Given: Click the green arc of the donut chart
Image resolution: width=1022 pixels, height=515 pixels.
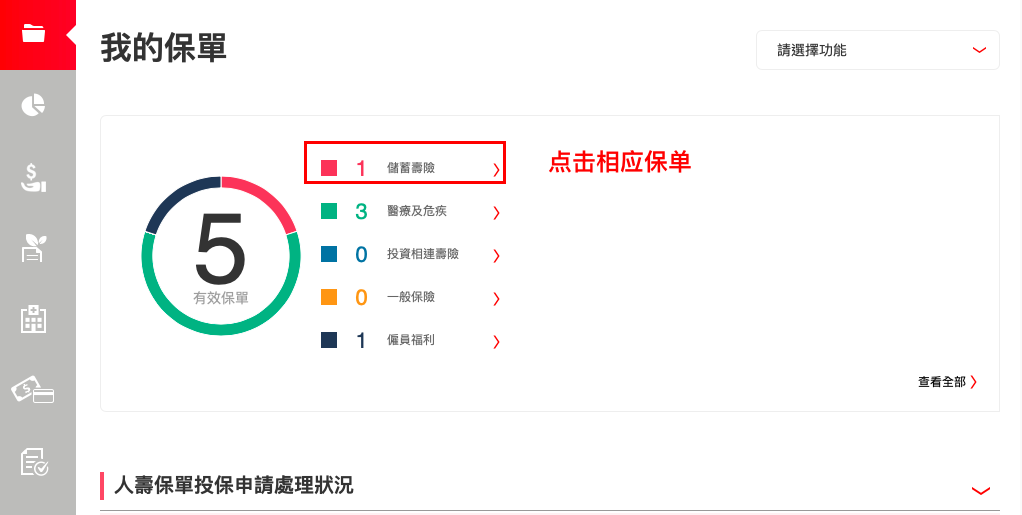Looking at the screenshot, I should [x=221, y=329].
